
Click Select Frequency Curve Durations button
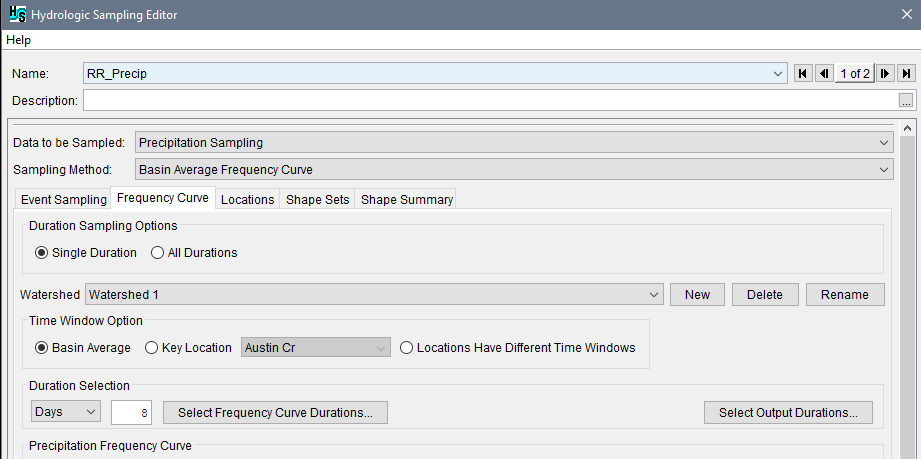(x=275, y=412)
